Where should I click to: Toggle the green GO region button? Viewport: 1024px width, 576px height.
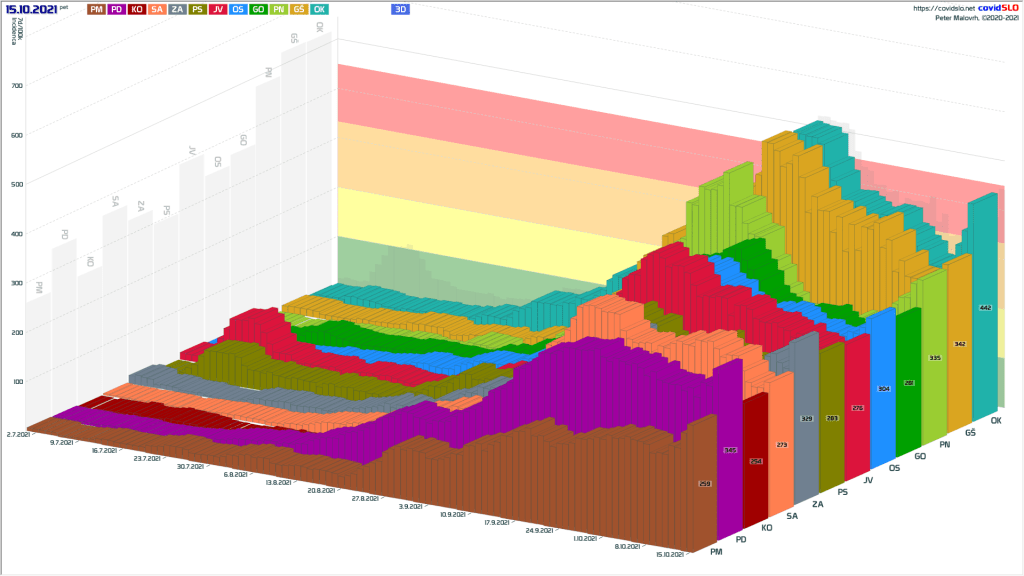258,9
